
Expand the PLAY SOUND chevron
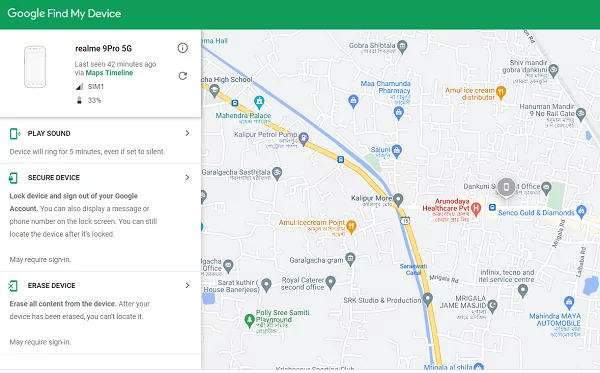(187, 133)
